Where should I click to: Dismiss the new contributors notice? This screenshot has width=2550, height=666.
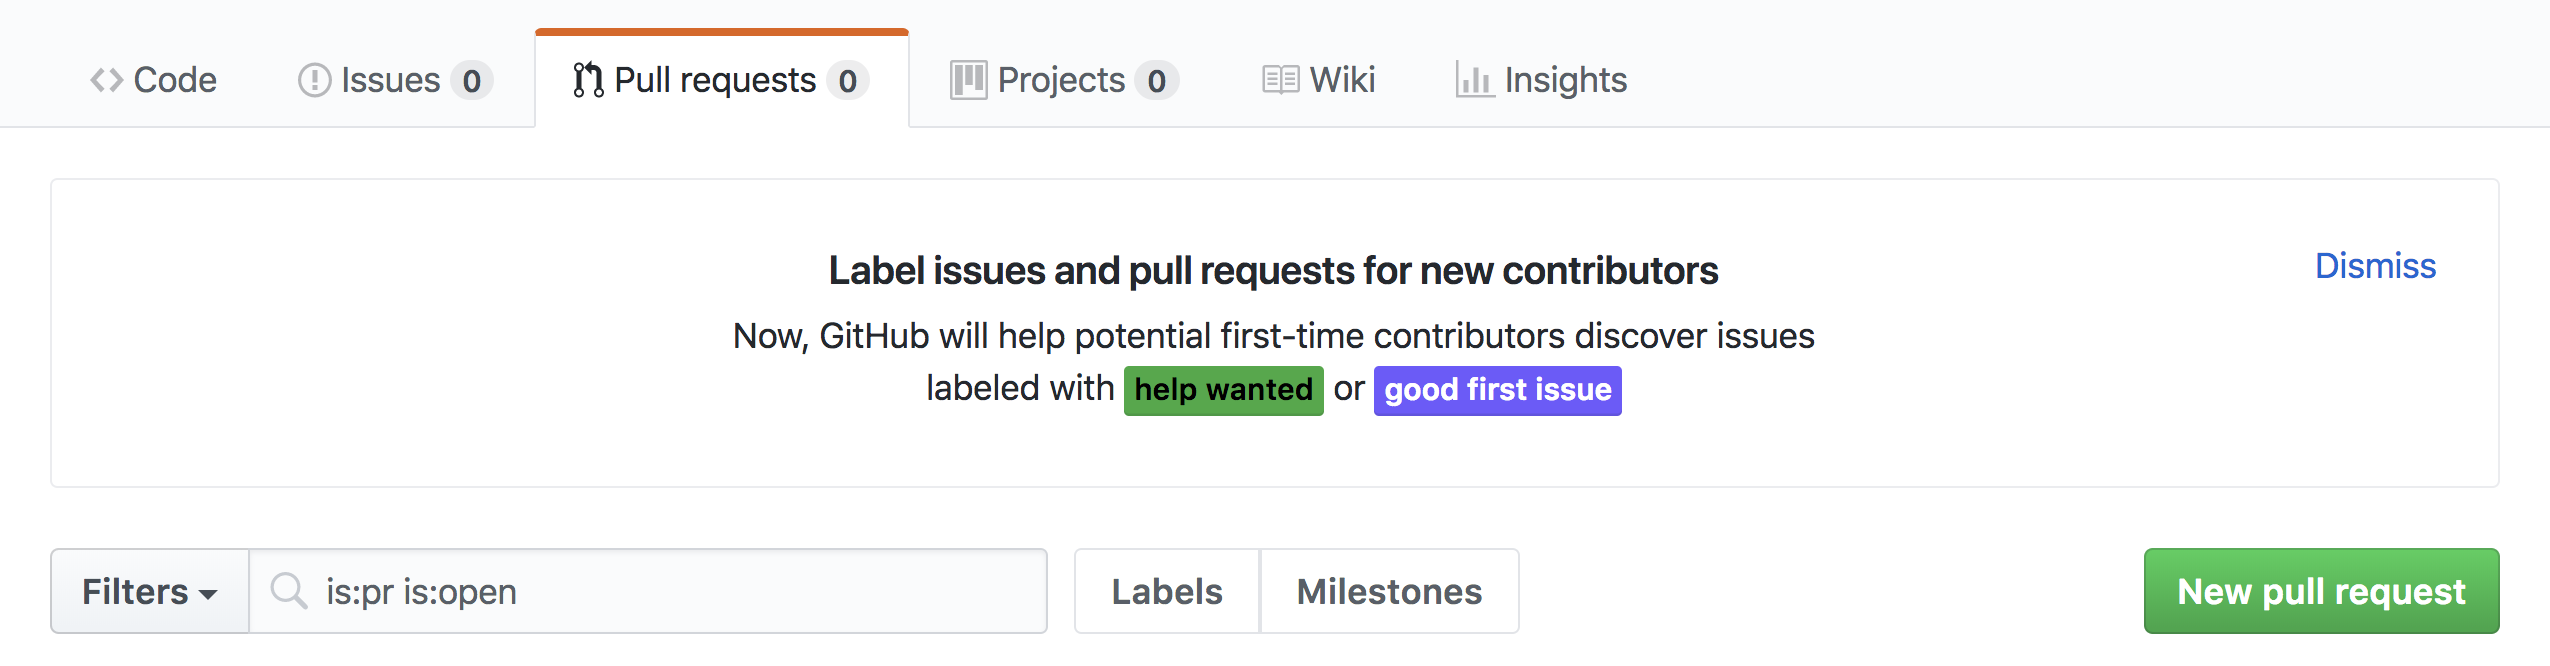2375,266
